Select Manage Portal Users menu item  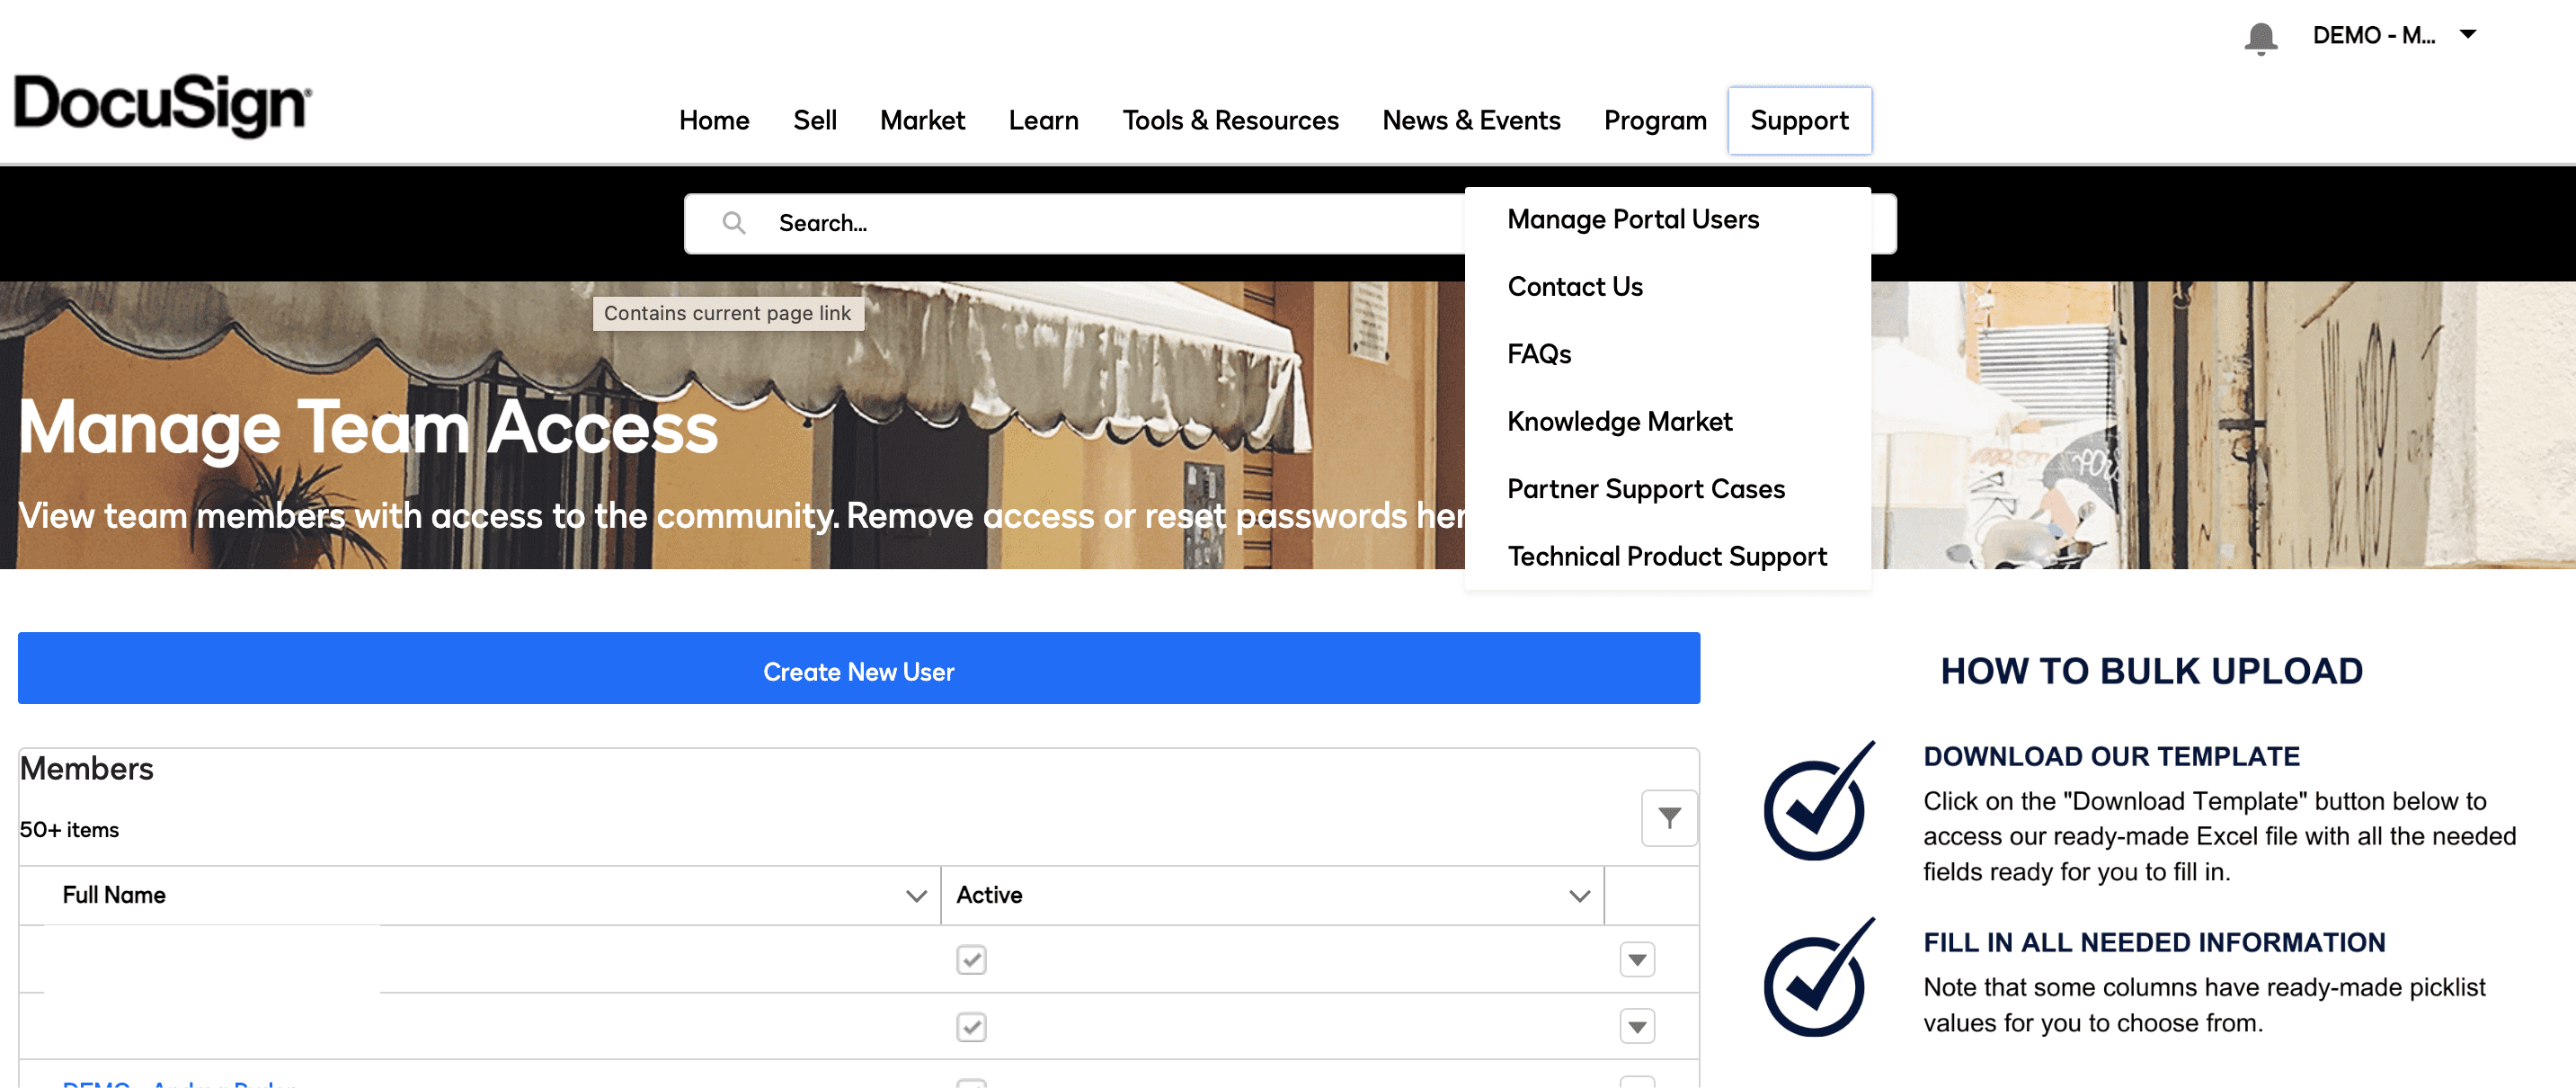coord(1632,220)
